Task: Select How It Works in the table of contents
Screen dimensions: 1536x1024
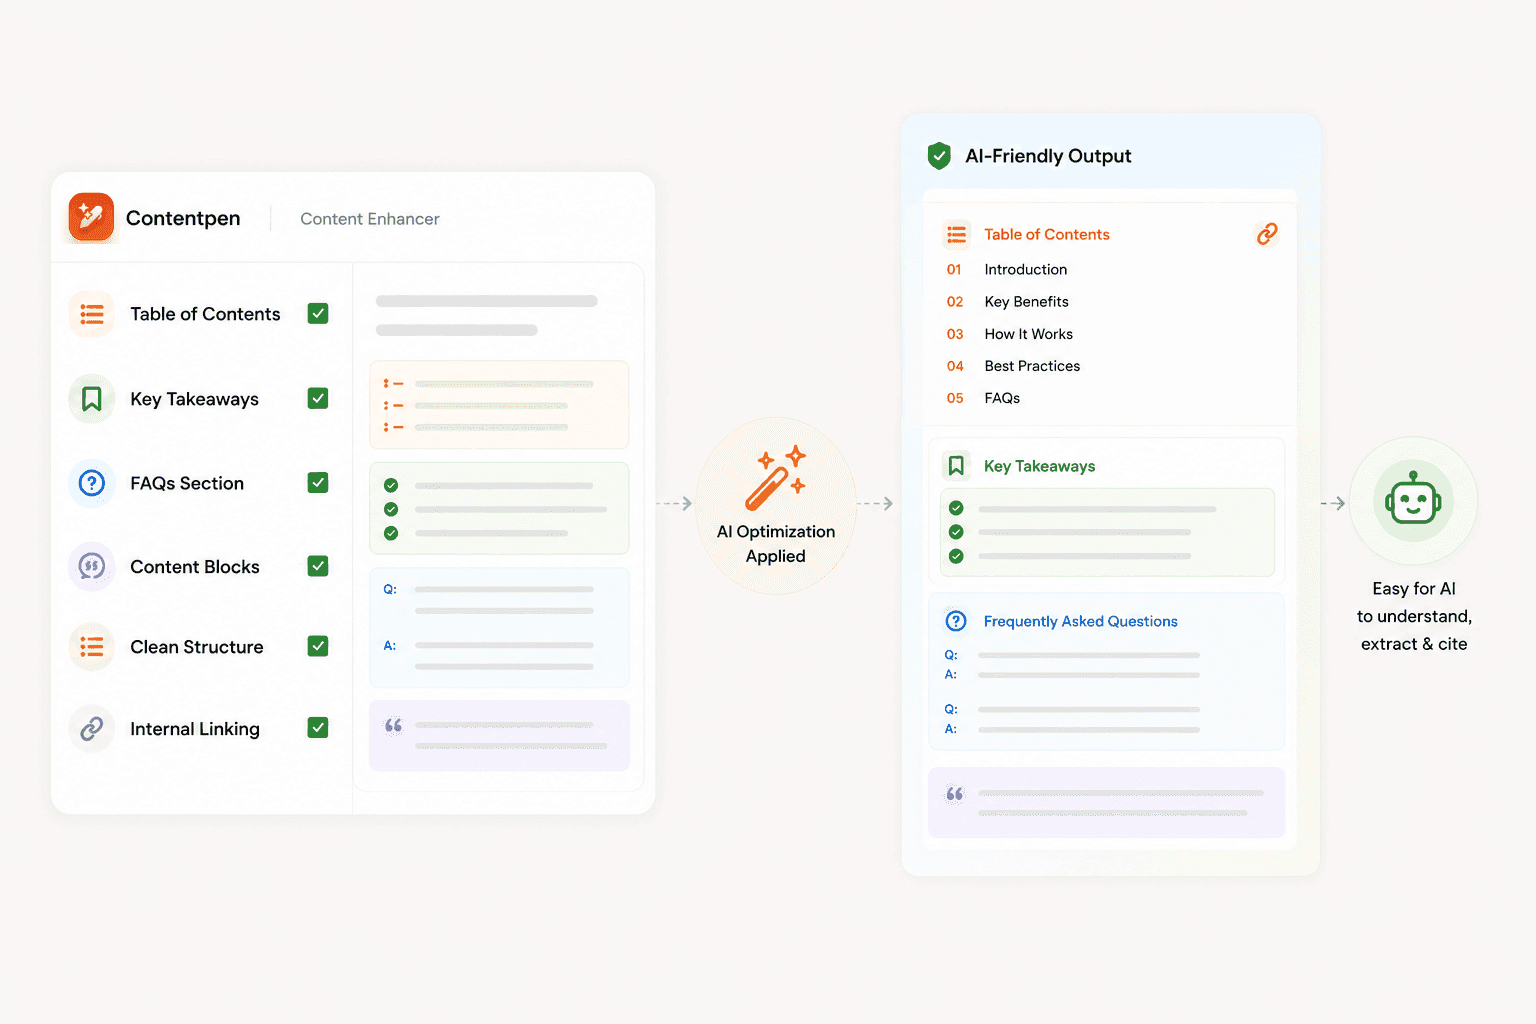Action: coord(1029,334)
